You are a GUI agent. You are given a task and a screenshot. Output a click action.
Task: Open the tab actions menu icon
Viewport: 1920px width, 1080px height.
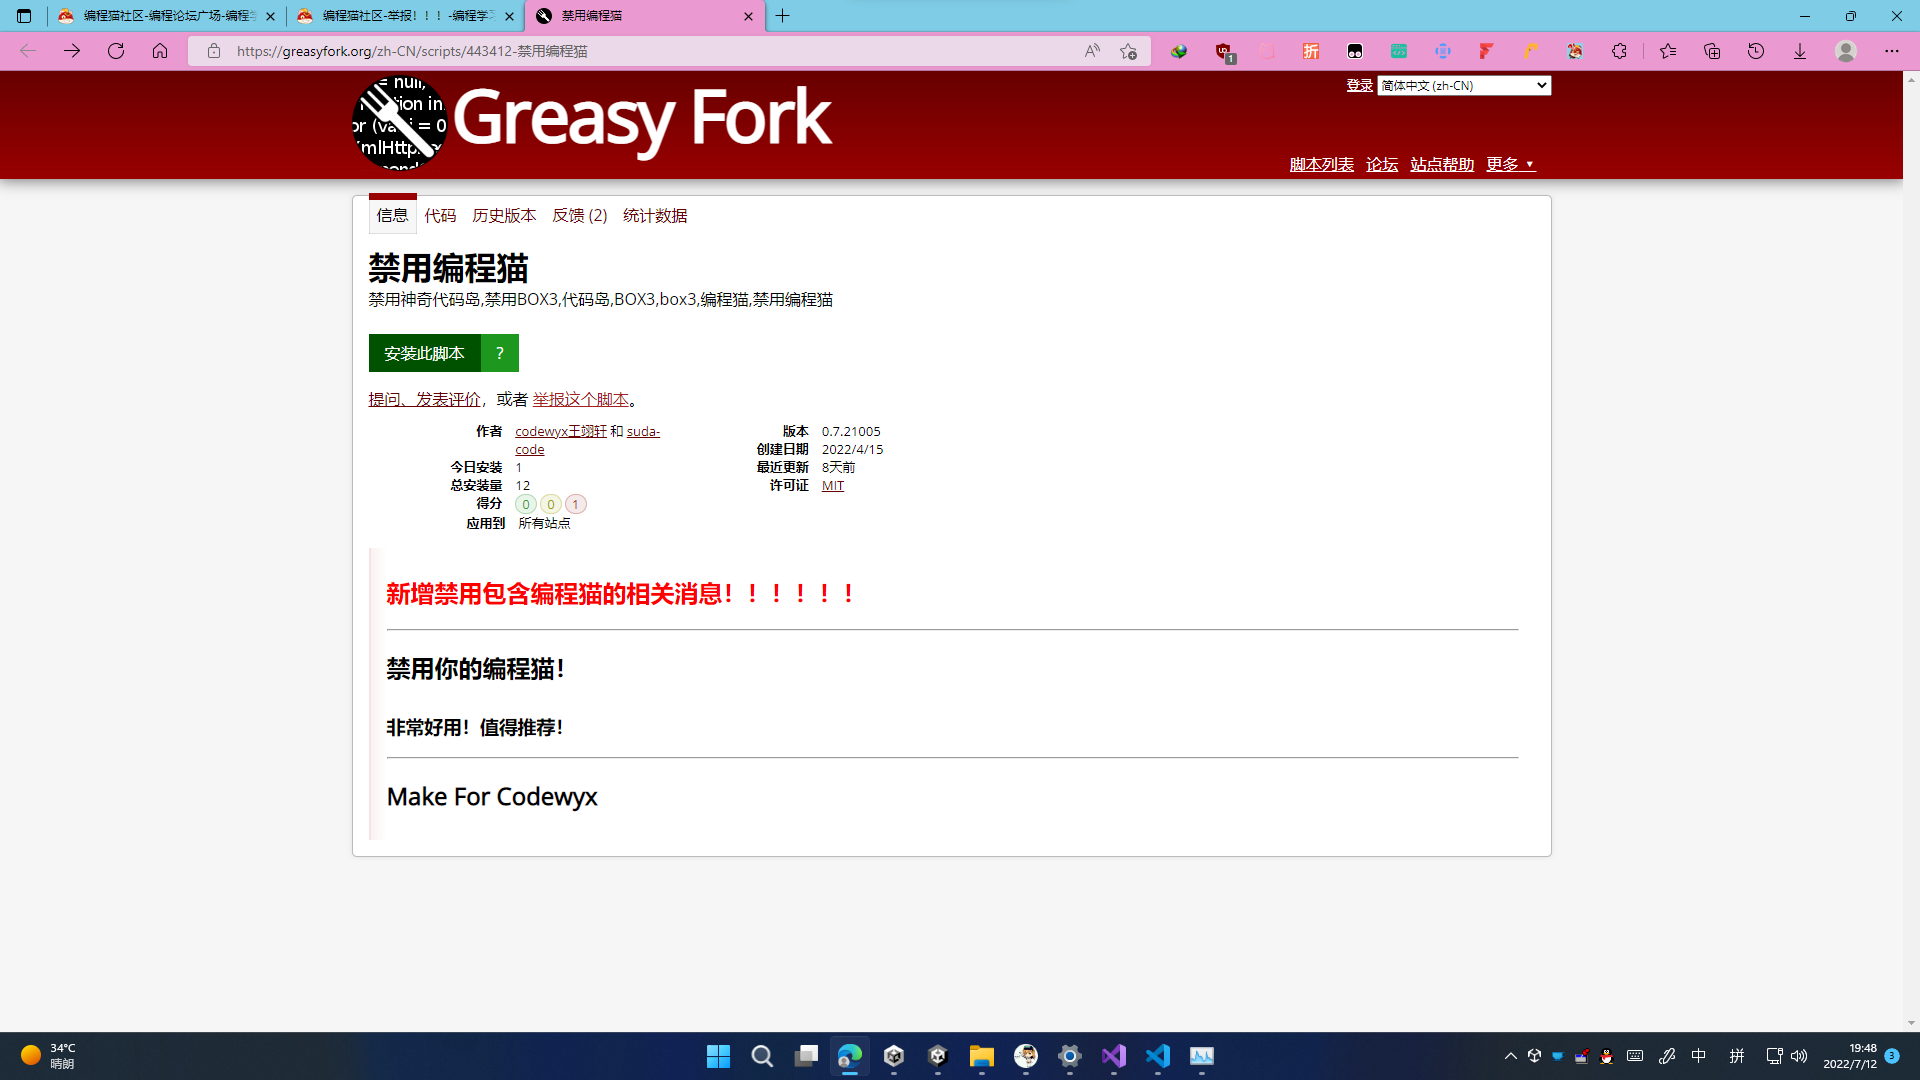[x=24, y=16]
